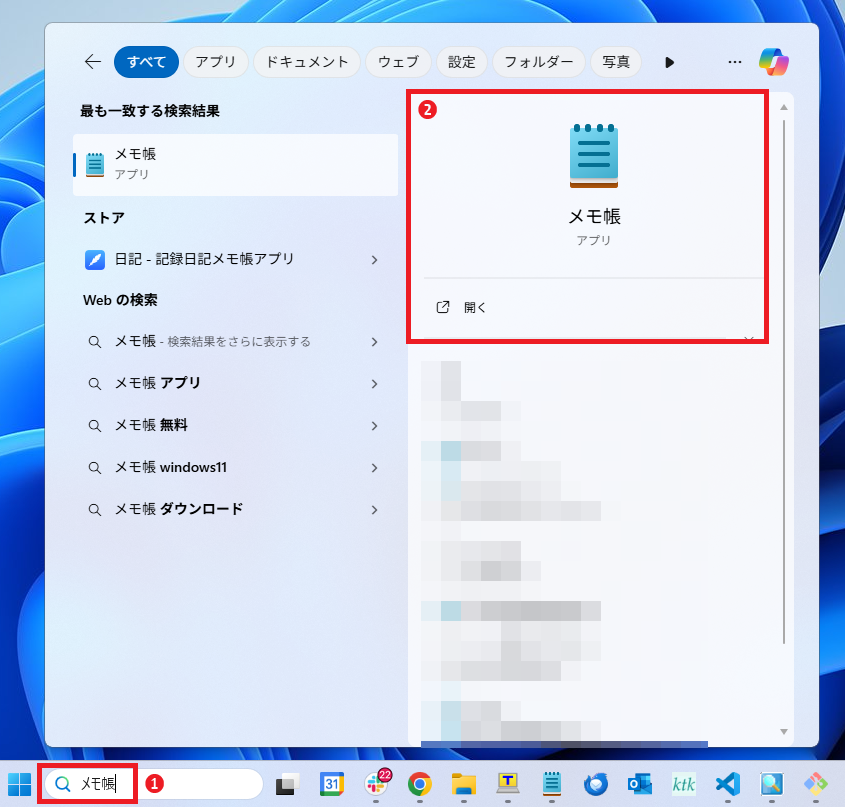
Task: Open File Explorer from the taskbar
Action: (x=462, y=784)
